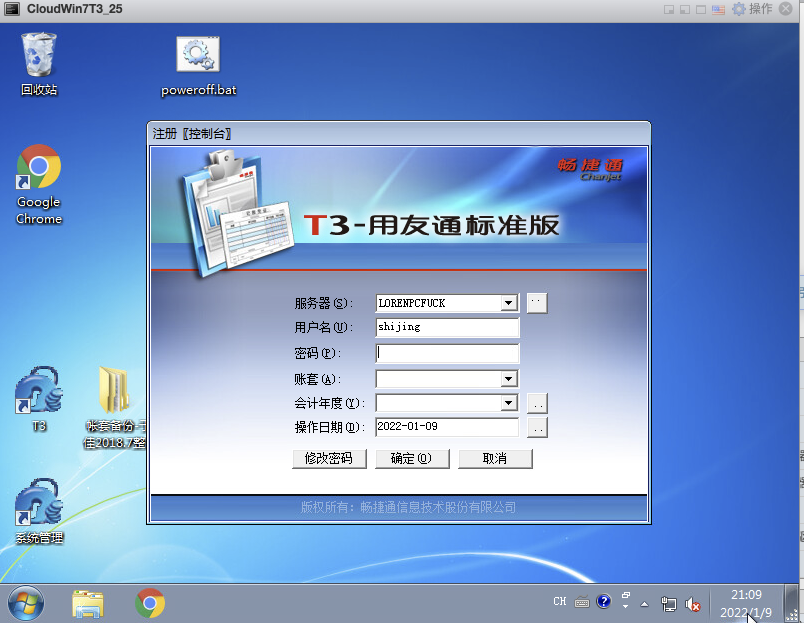Click into the 密码 password field

pyautogui.click(x=447, y=353)
